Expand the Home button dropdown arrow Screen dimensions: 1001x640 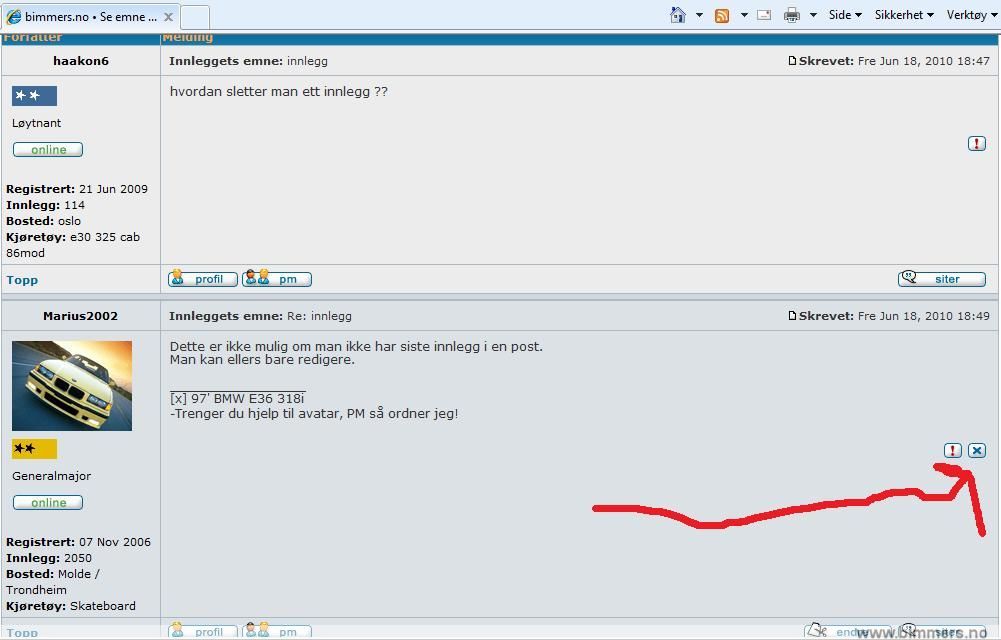coord(699,15)
